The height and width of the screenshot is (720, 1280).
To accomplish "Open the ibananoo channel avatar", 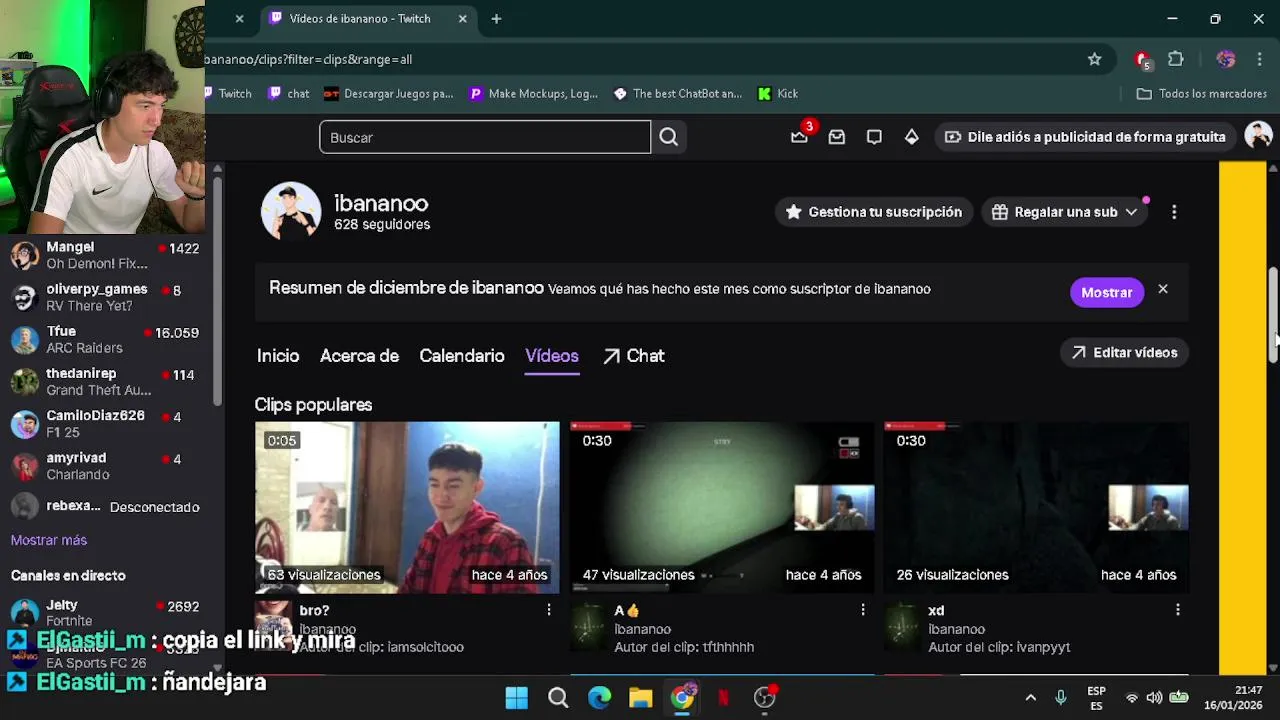I will pyautogui.click(x=291, y=212).
